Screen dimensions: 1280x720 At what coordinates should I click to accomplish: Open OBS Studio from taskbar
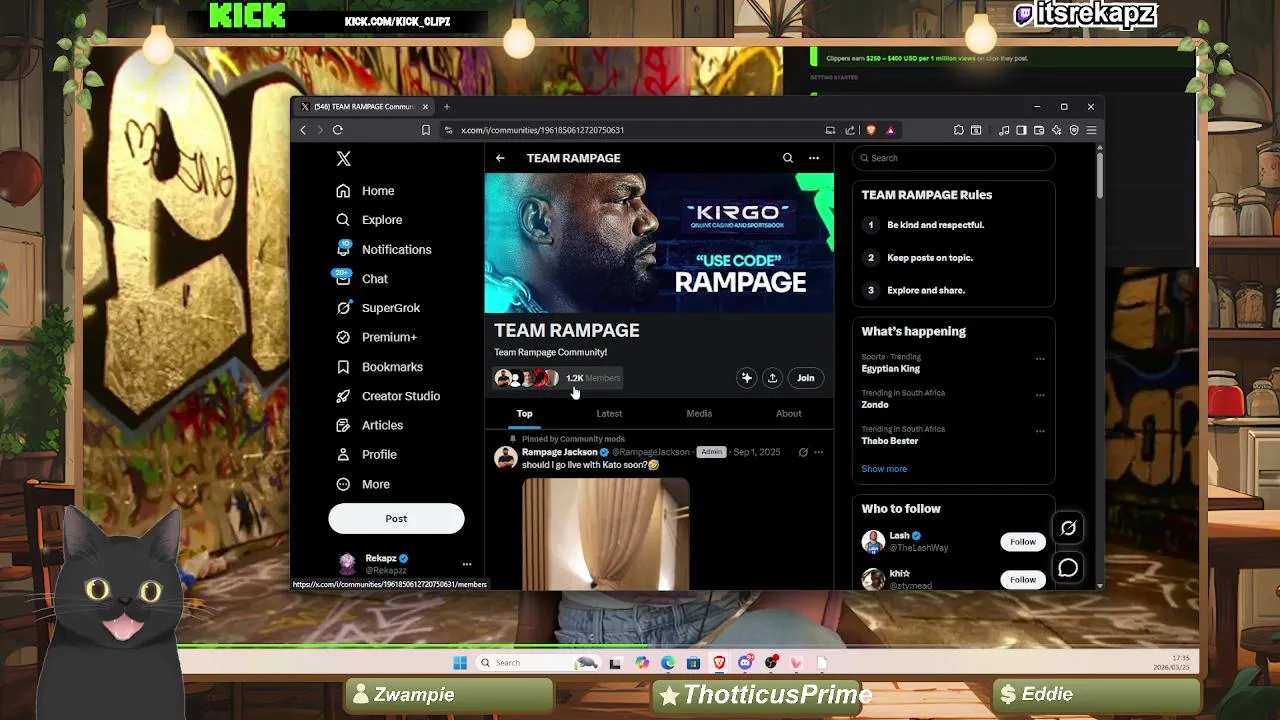(771, 663)
